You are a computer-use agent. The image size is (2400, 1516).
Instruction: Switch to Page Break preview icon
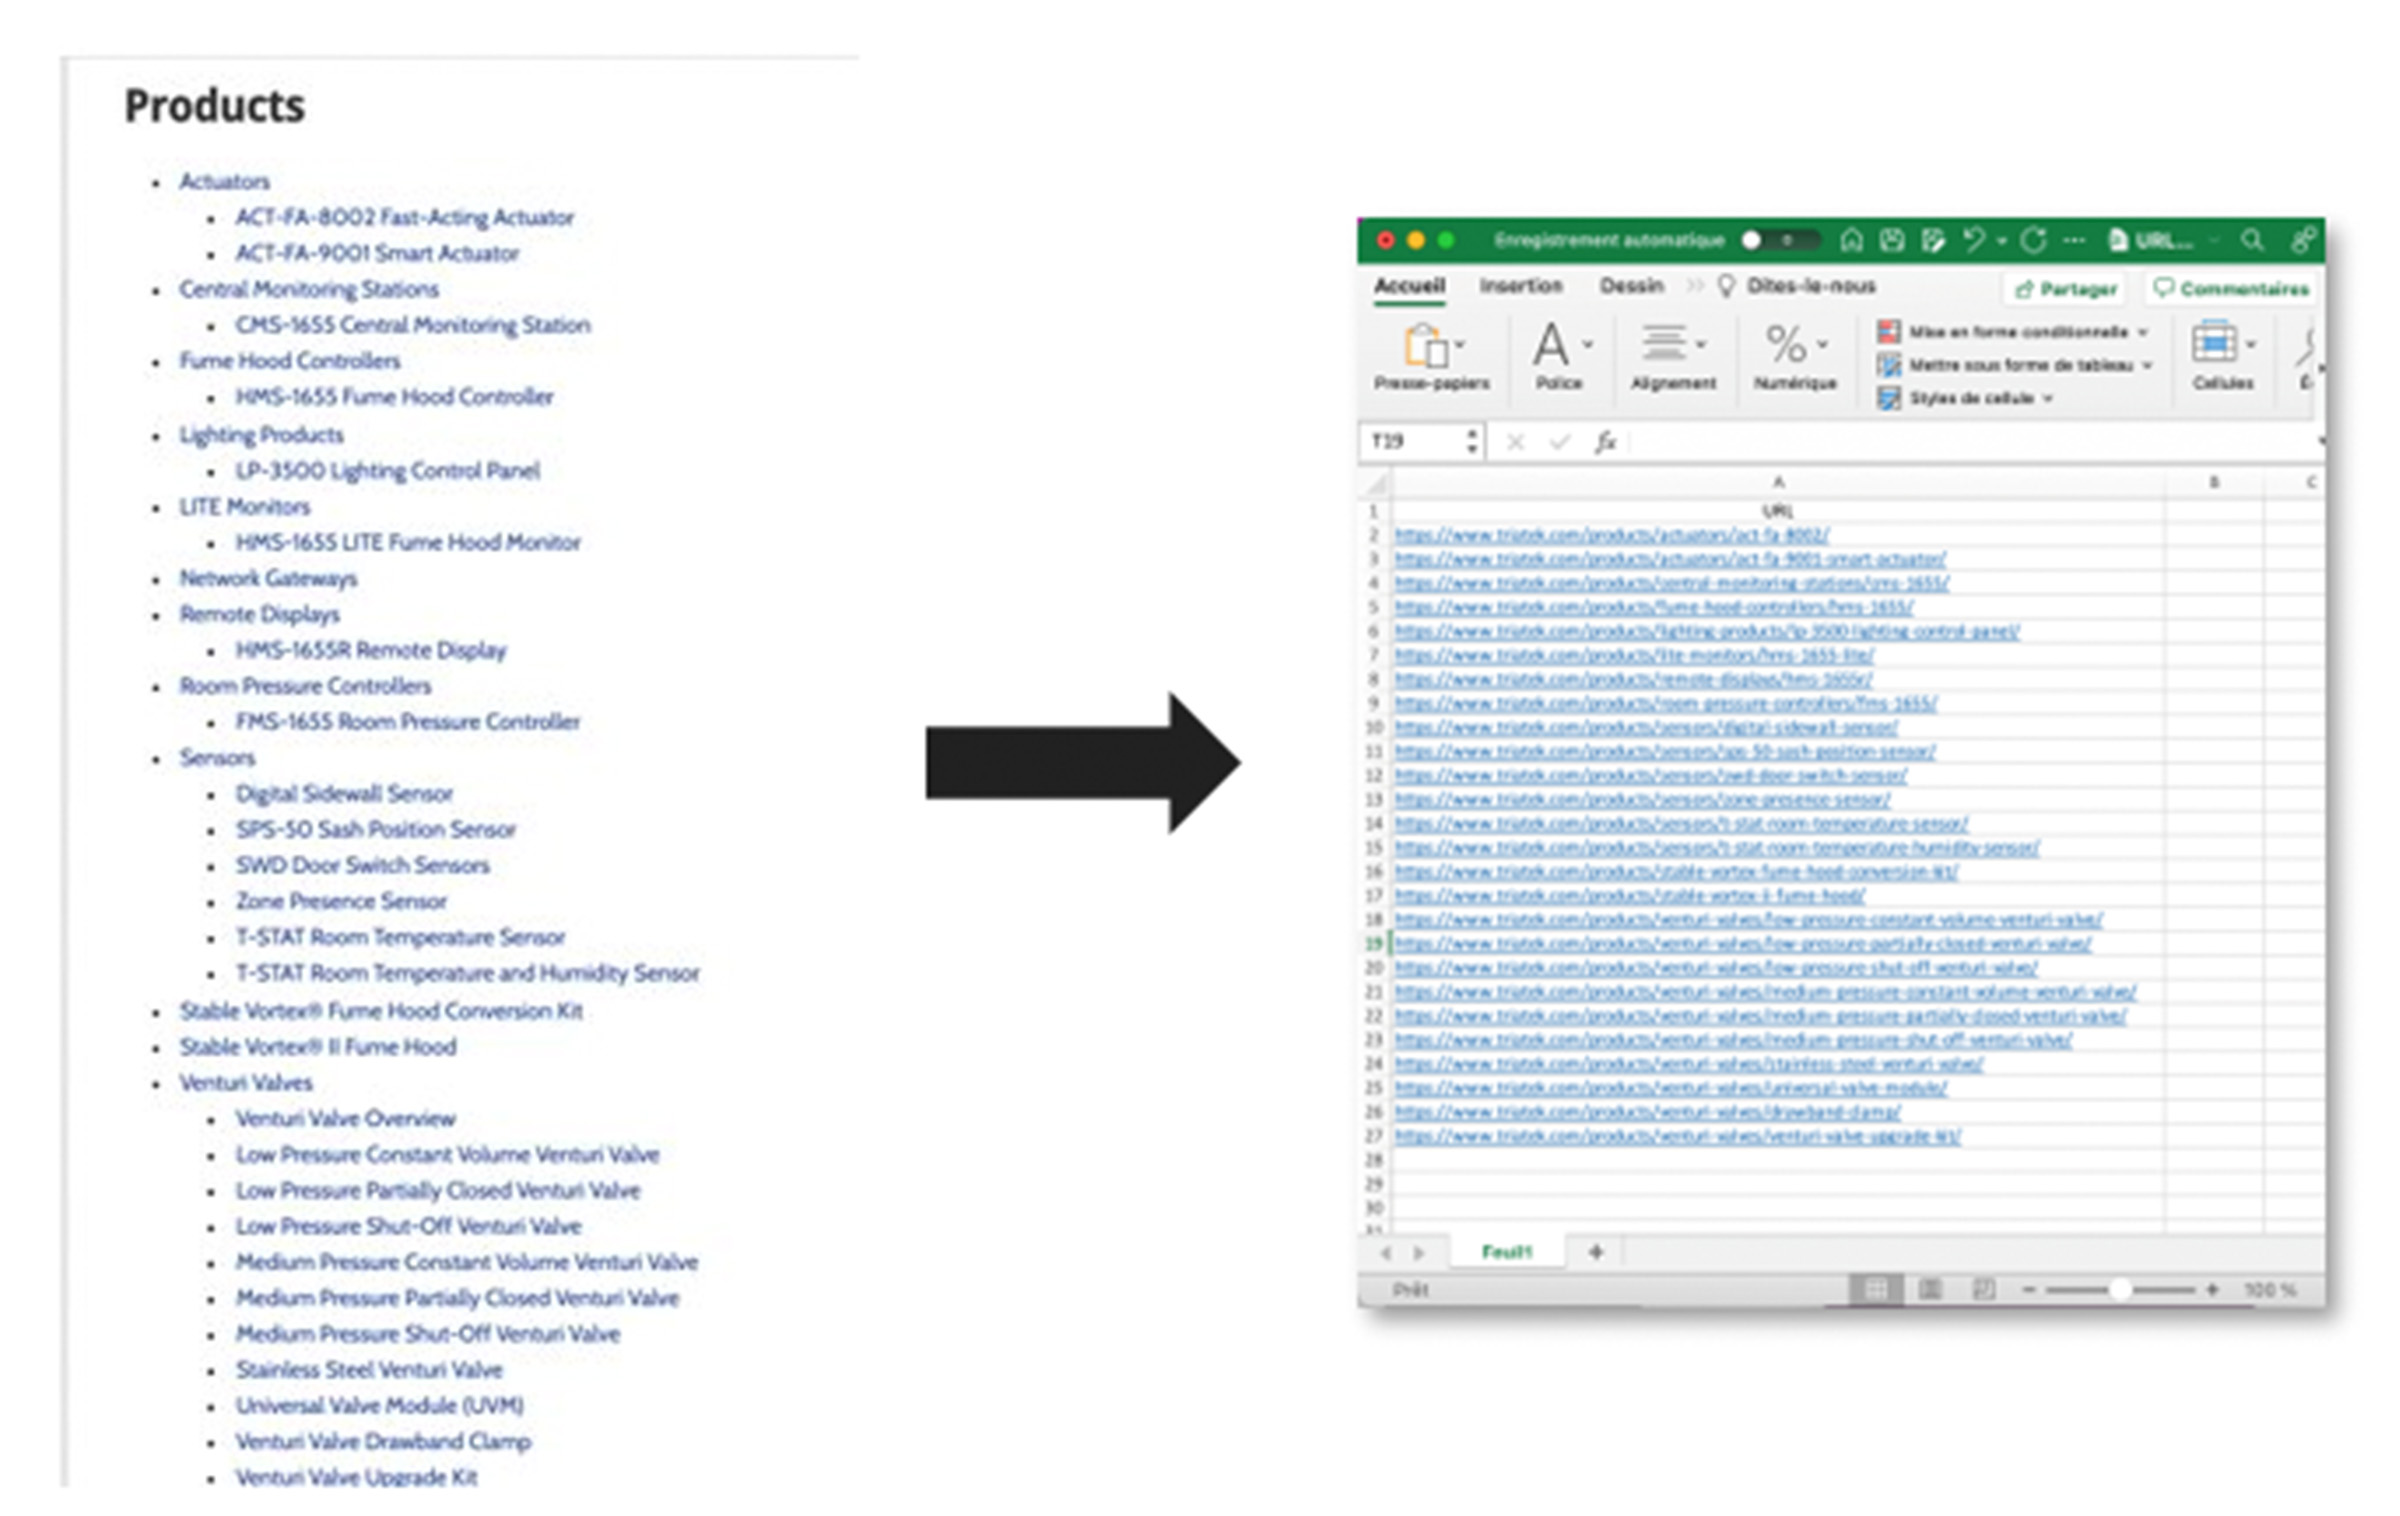tap(1983, 1289)
